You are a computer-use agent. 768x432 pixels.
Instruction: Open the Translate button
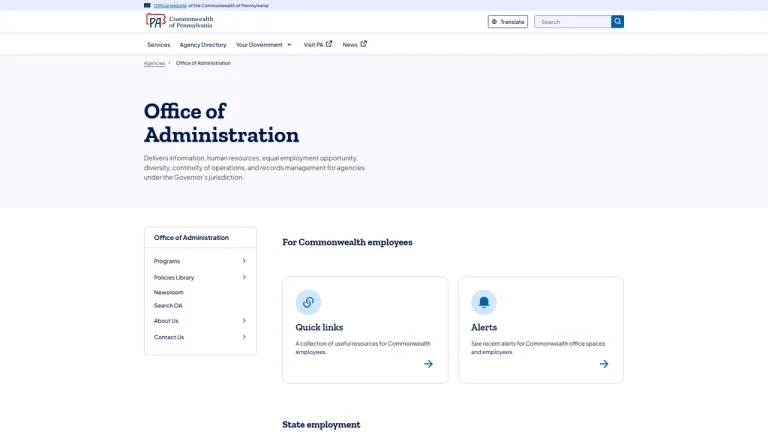point(507,22)
